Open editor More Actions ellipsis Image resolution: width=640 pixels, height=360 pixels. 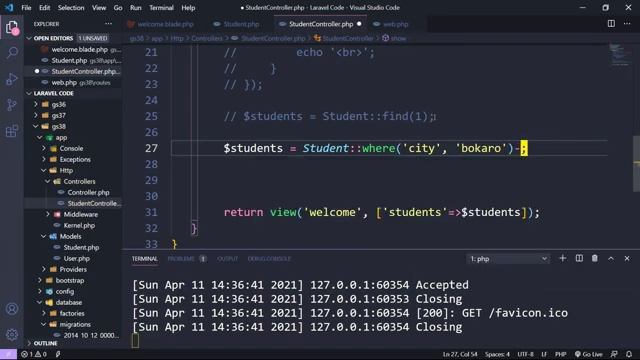[627, 24]
